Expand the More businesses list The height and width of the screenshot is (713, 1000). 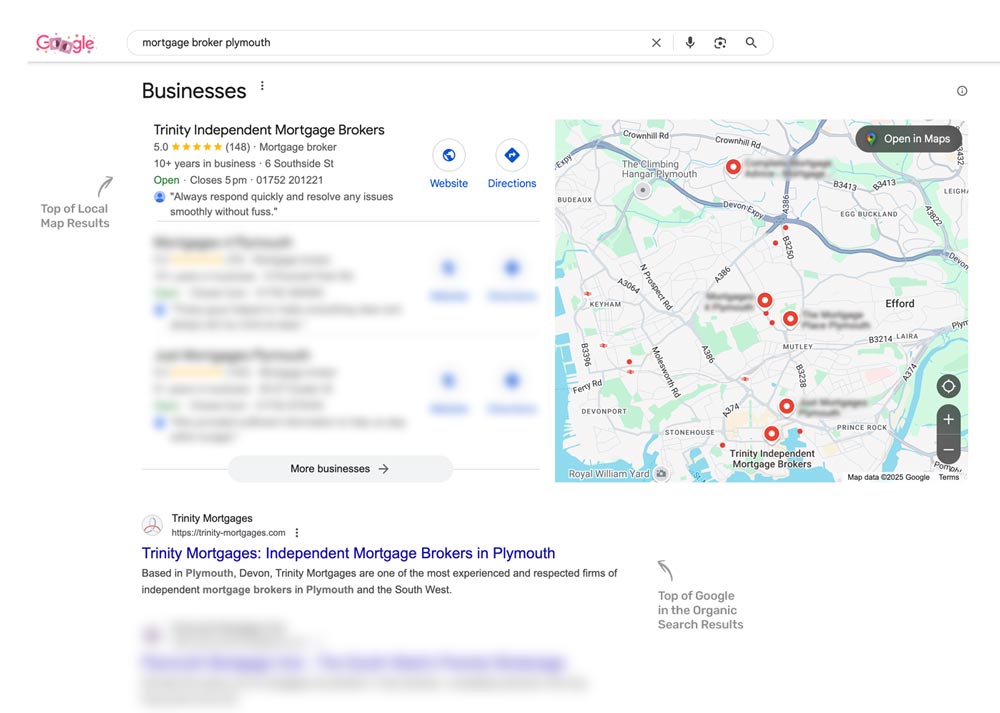[x=340, y=469]
